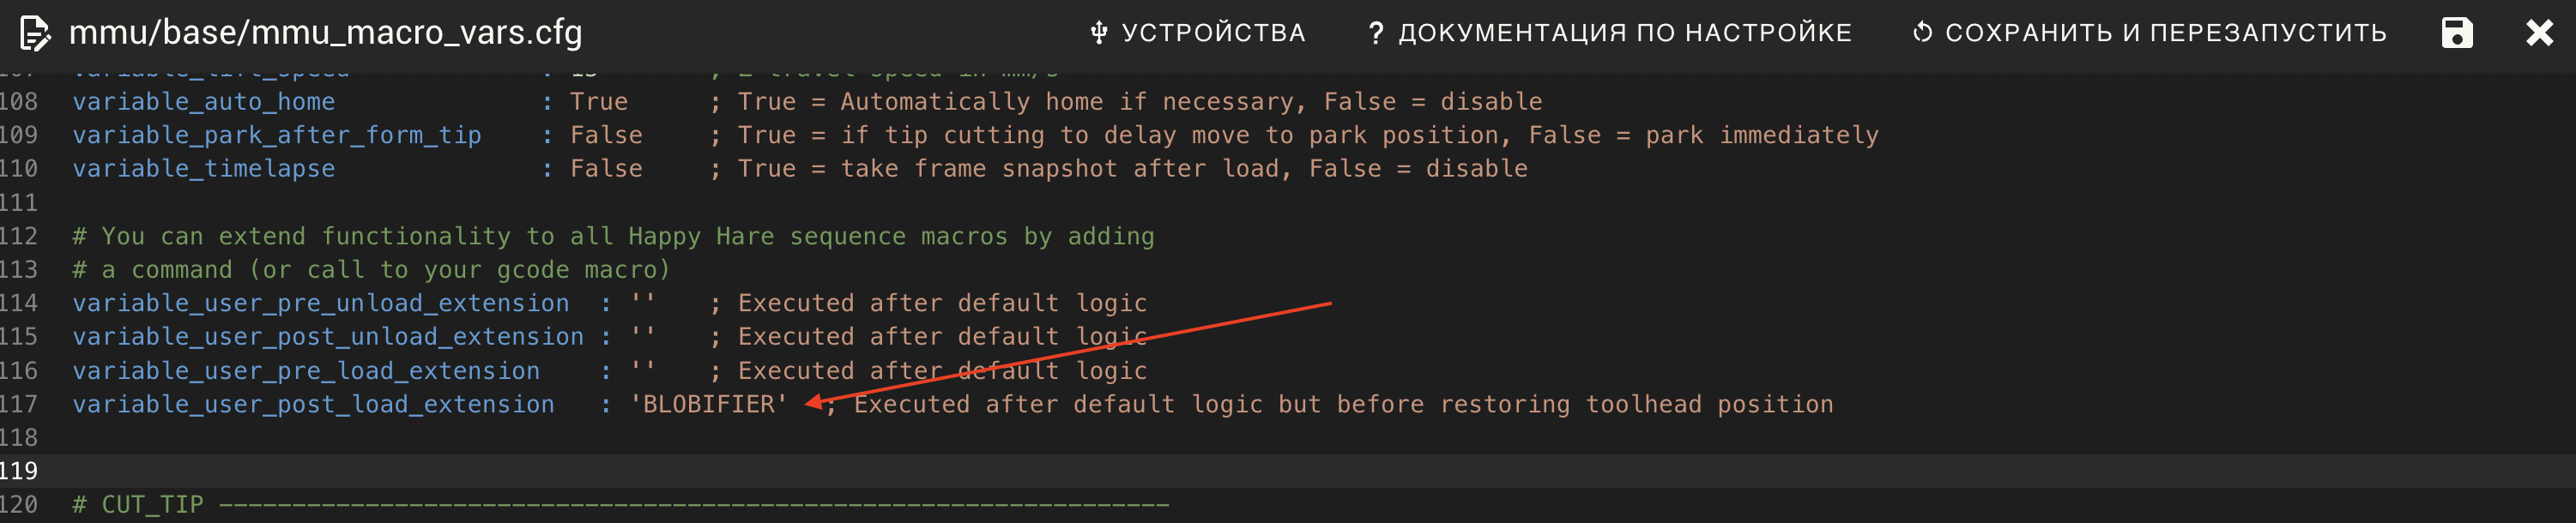Open ДОКУМЕНТАЦИЯ ПО НАСТРОЙКЕ help link

tap(1610, 33)
